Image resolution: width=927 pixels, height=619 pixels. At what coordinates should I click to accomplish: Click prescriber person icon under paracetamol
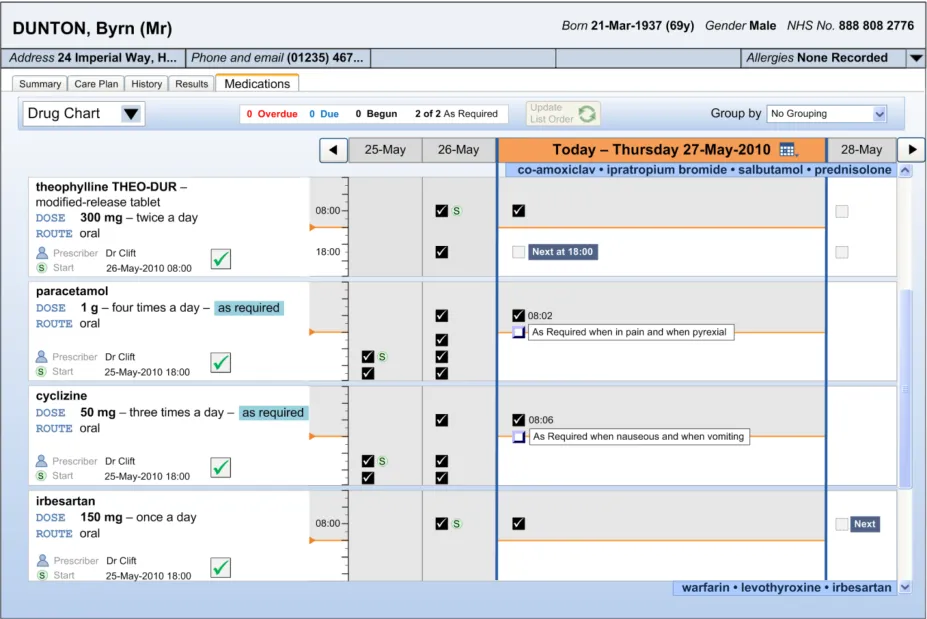[42, 356]
